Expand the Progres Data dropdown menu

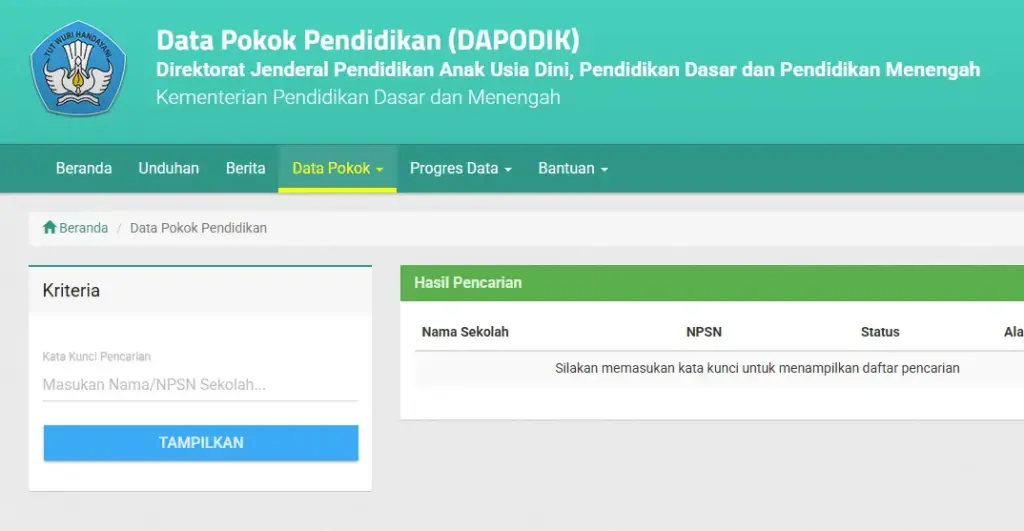[460, 169]
